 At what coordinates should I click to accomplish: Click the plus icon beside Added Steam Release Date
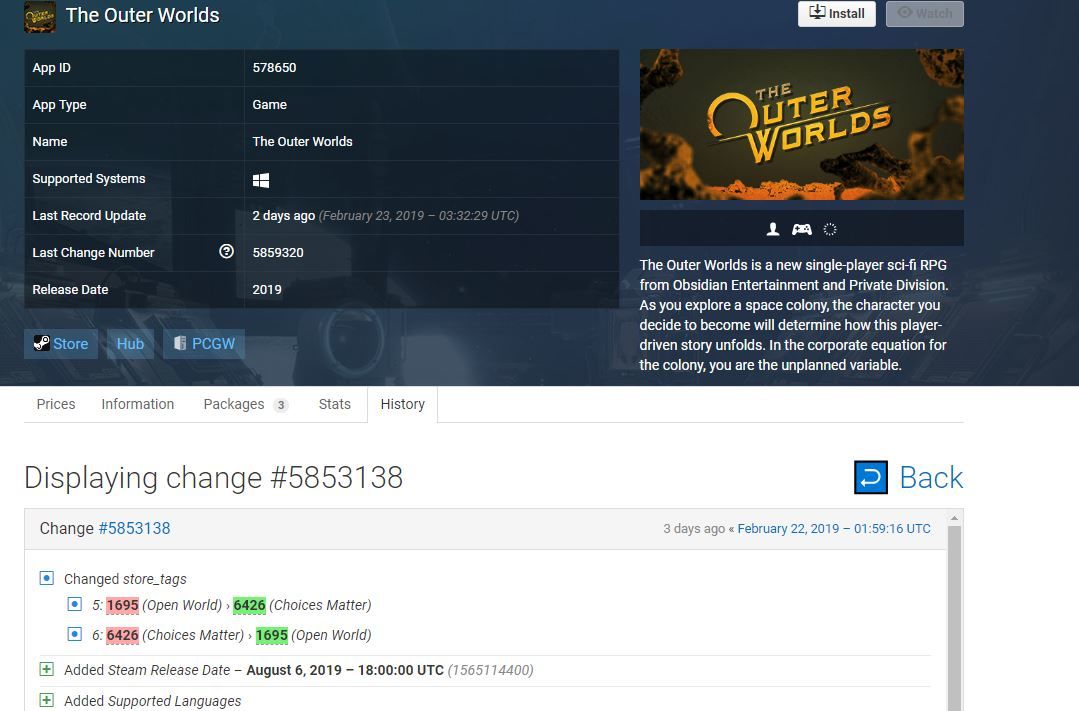pyautogui.click(x=46, y=669)
